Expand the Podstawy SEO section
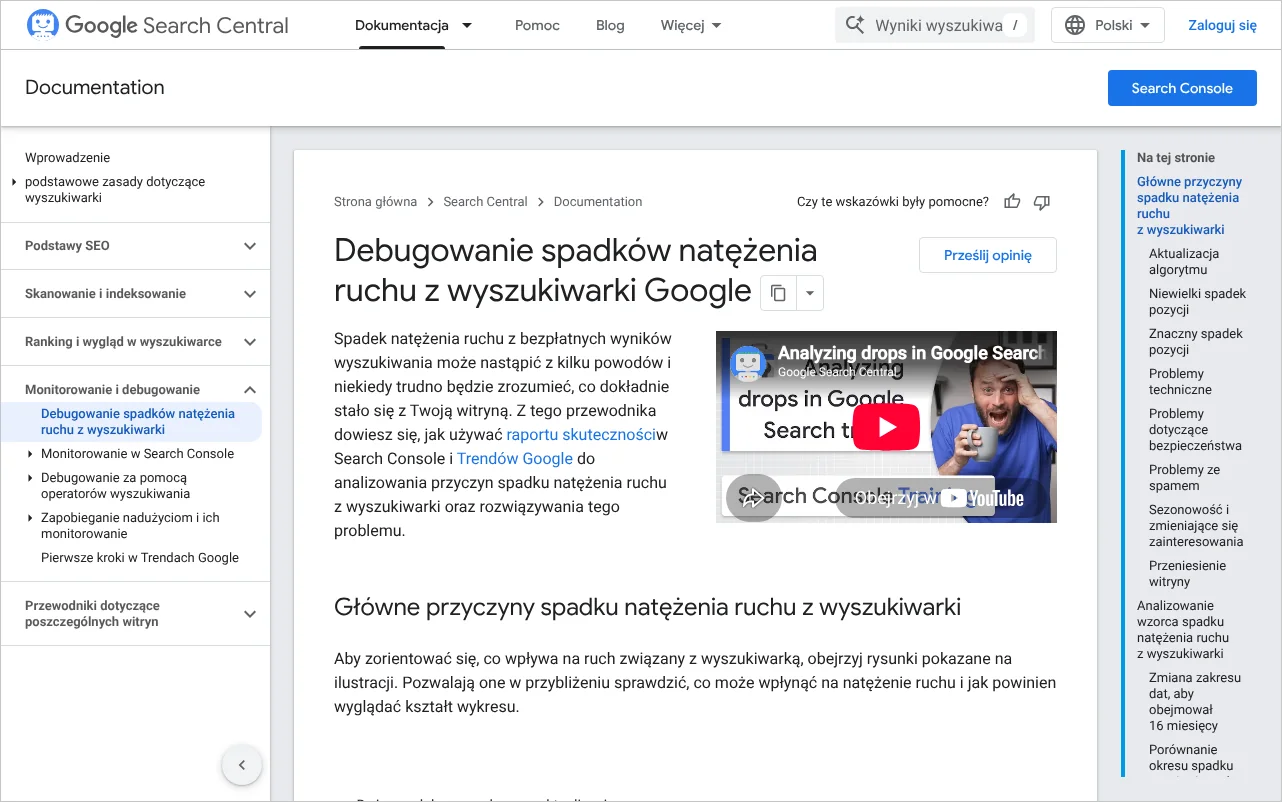 point(250,246)
